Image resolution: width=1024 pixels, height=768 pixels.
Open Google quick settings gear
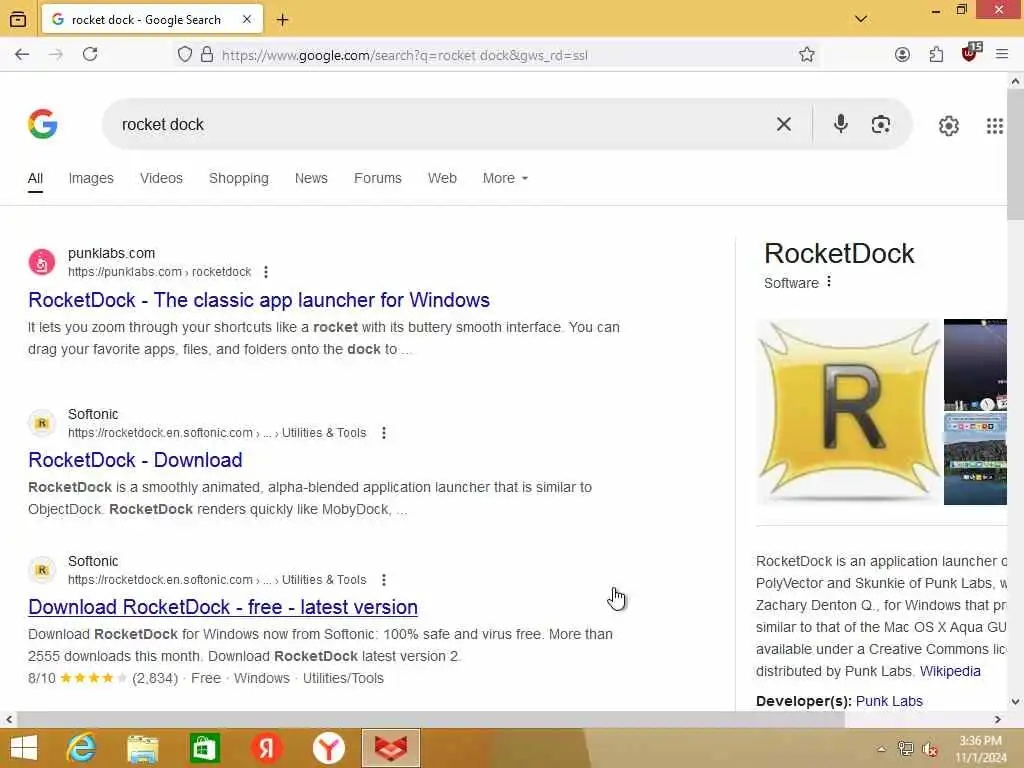click(x=948, y=125)
